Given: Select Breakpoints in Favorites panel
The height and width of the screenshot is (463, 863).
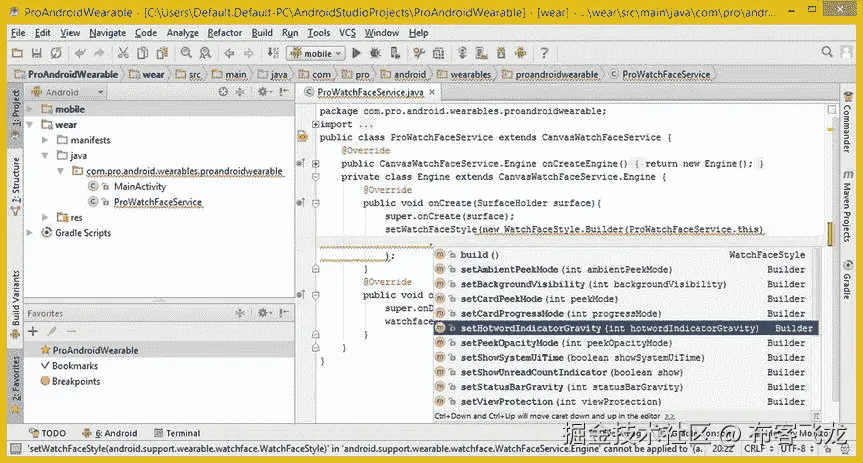Looking at the screenshot, I should pyautogui.click(x=76, y=381).
